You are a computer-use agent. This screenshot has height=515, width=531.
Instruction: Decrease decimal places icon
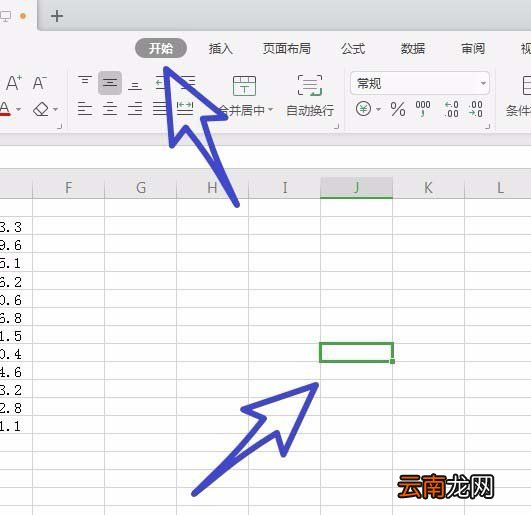476,109
